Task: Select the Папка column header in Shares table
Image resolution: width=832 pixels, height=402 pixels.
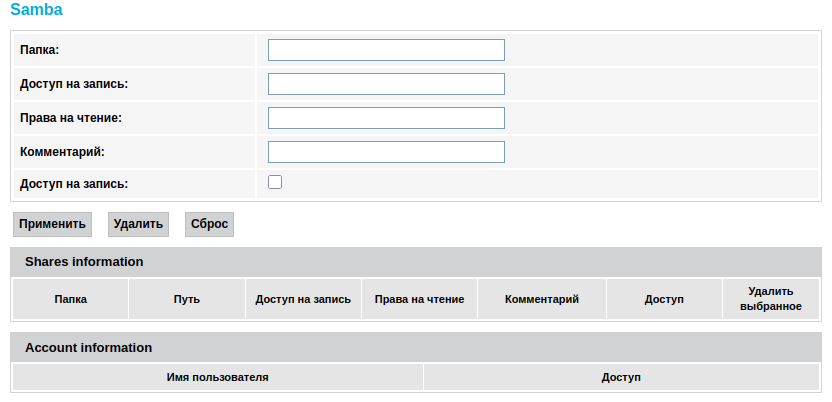Action: tap(70, 299)
